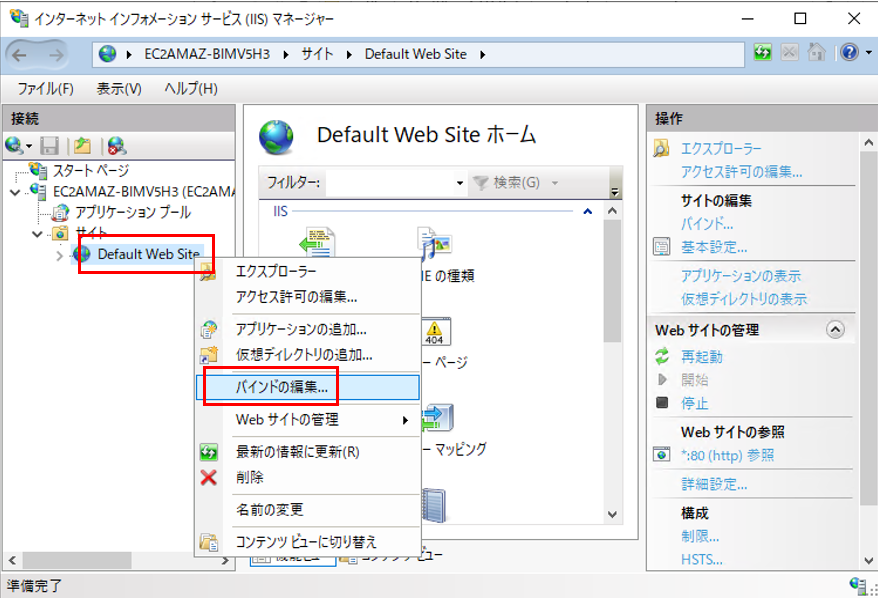
Task: Click the first IIS feature document icon
Action: coord(317,242)
